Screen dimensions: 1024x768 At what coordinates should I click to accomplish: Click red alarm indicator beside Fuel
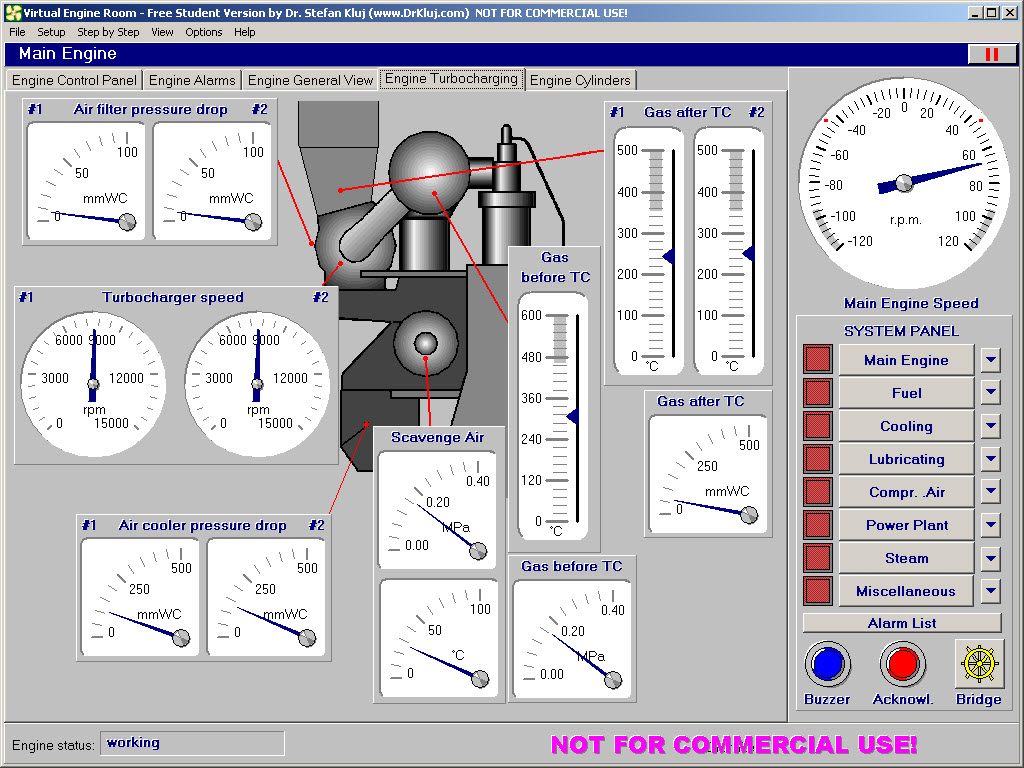point(818,393)
